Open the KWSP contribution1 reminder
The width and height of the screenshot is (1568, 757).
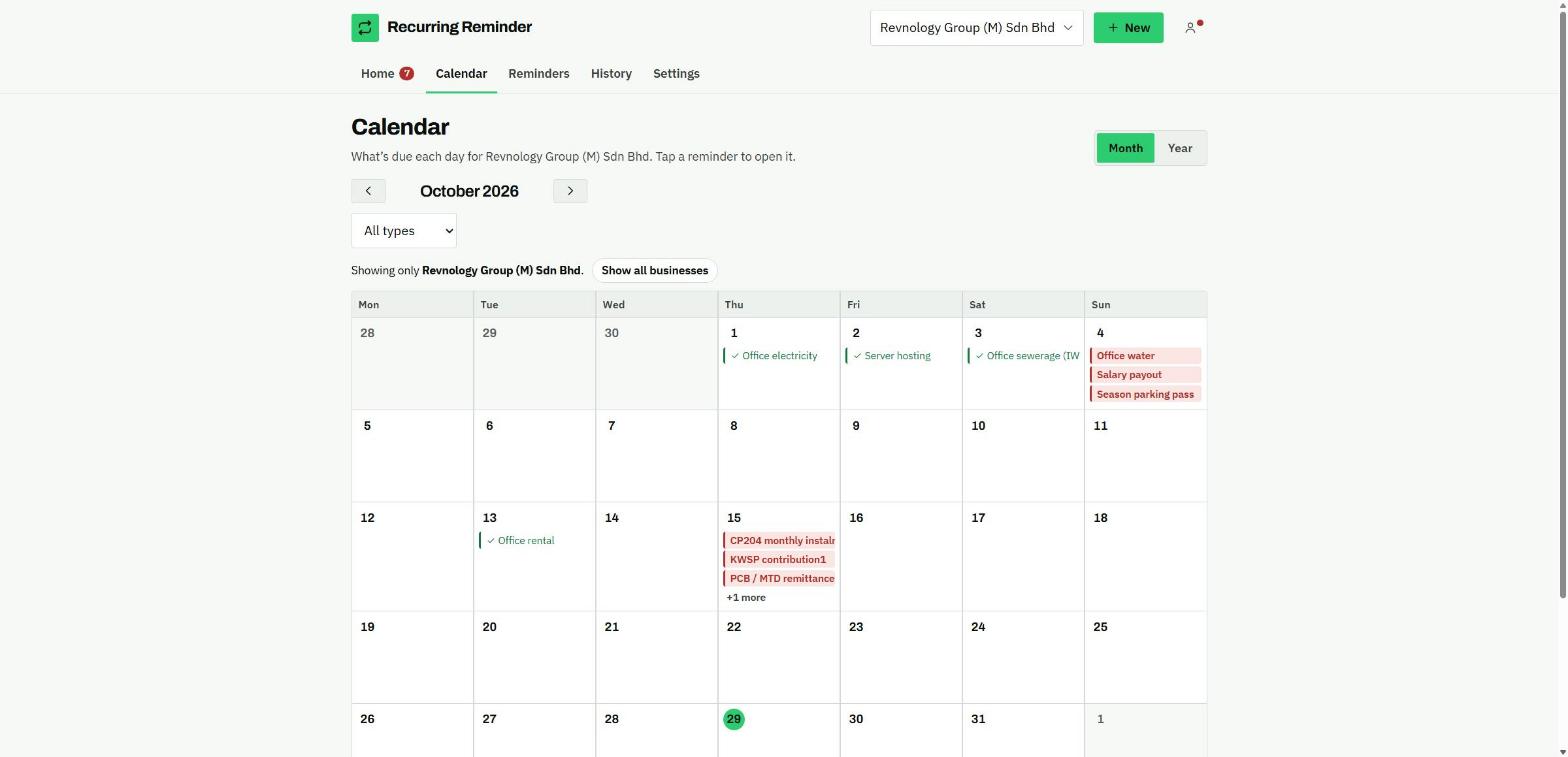point(779,560)
